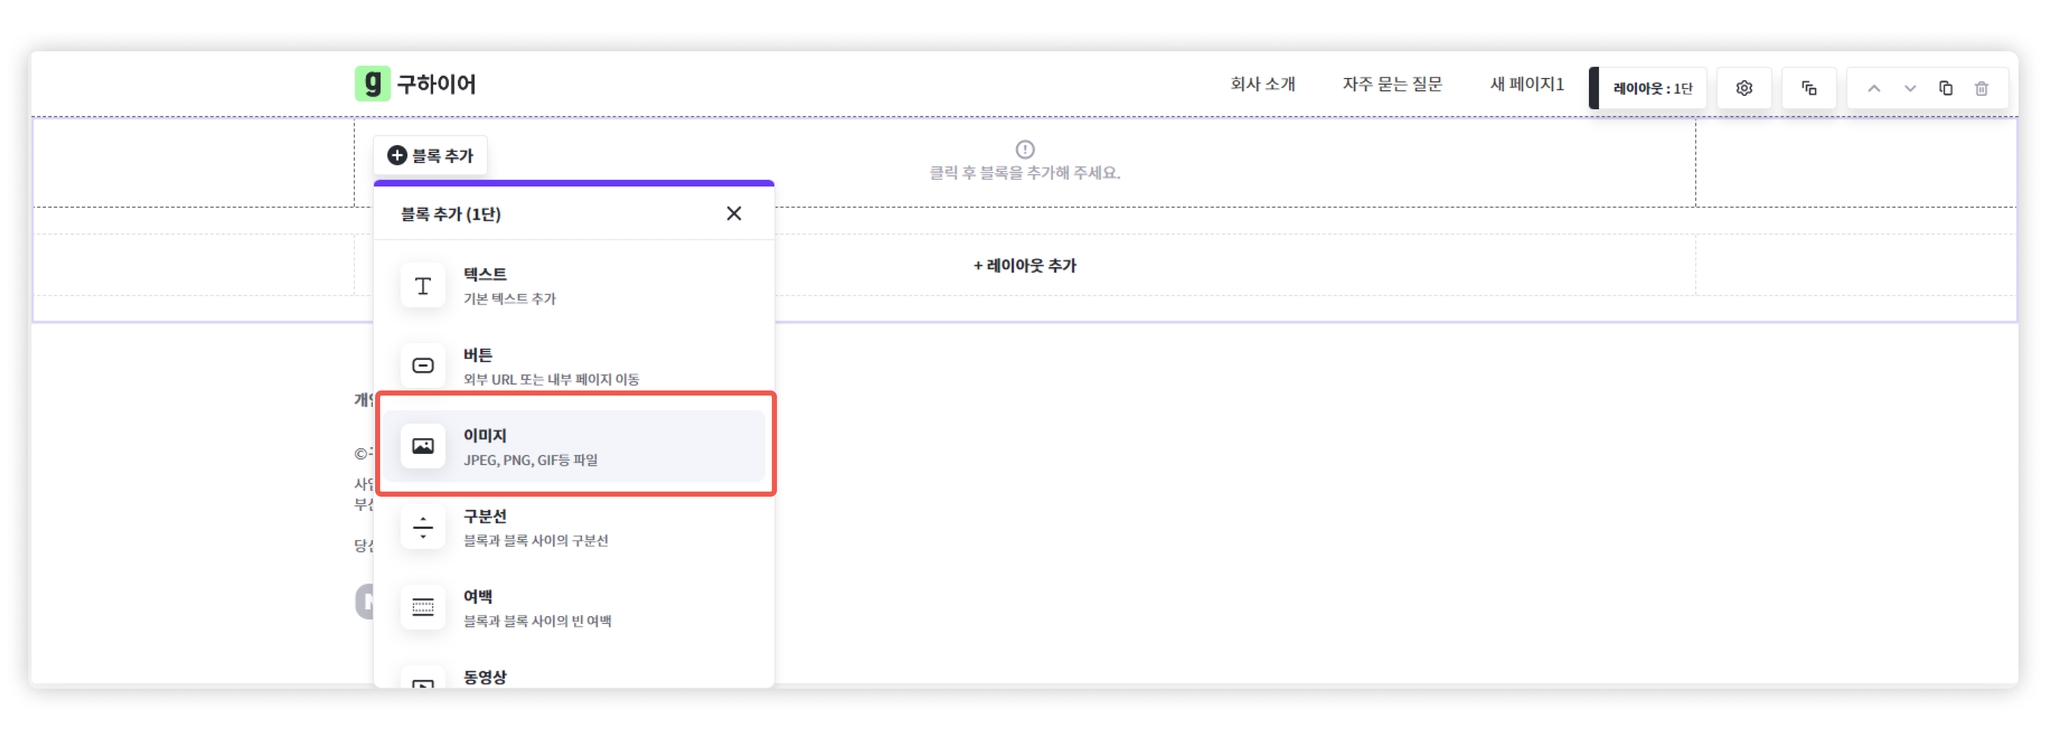Open layout settings gear icon
This screenshot has width=2048, height=731.
pos(1744,88)
